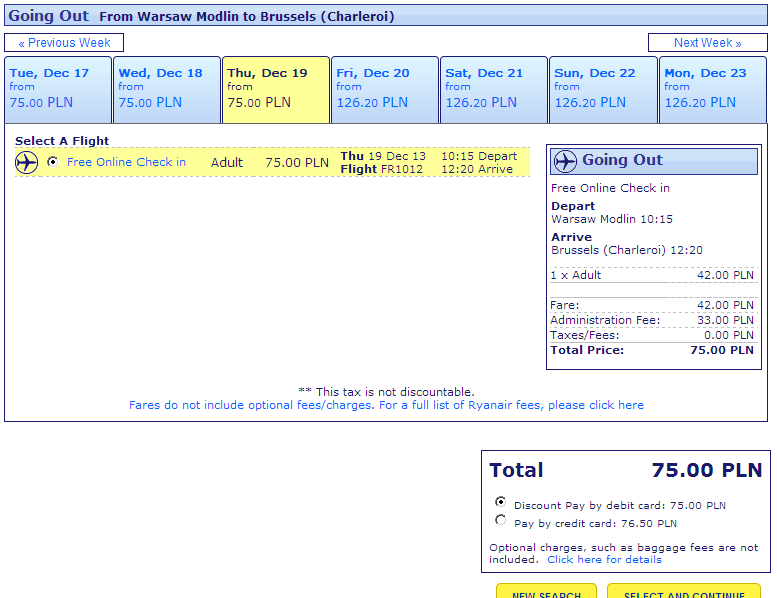Click the Free Online Check in fare link
Screen dimensions: 777x598
click(126, 162)
